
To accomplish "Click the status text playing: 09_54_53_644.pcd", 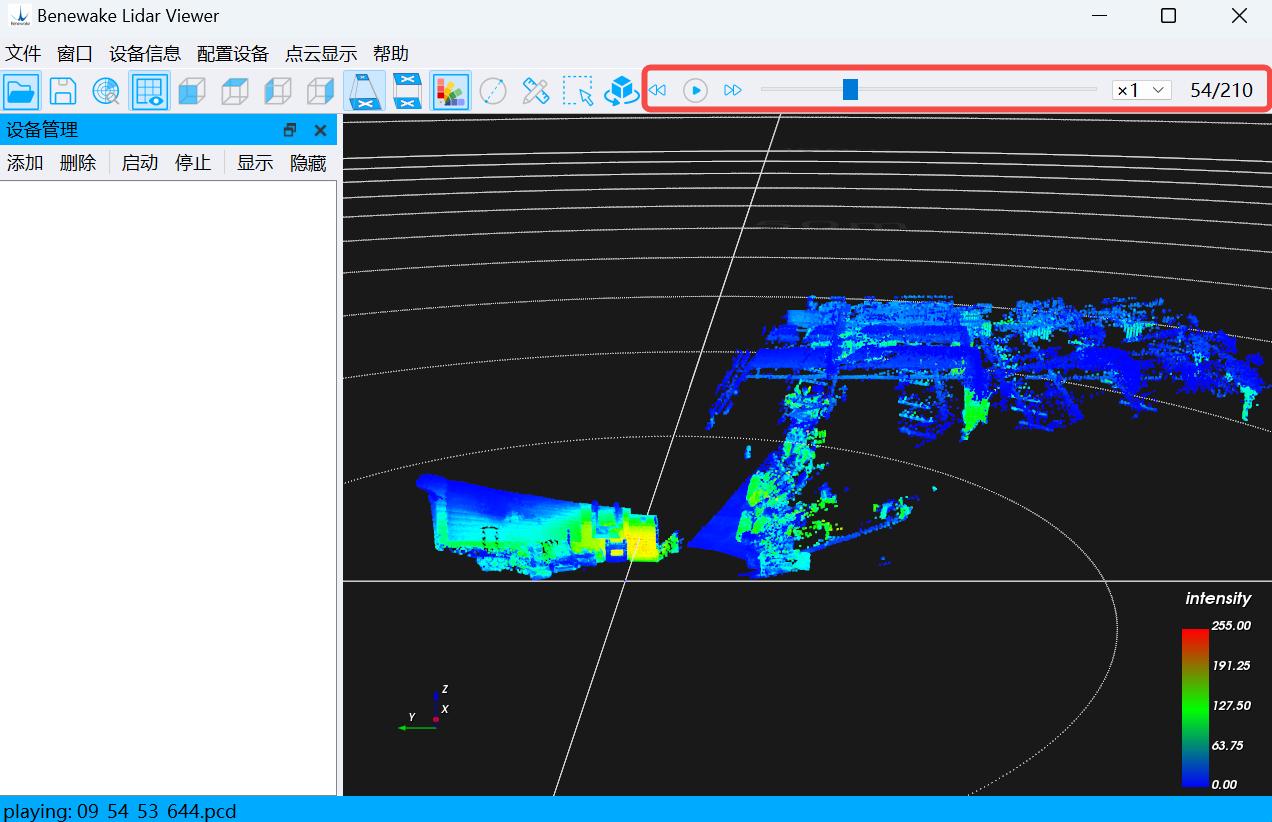I will (x=120, y=810).
